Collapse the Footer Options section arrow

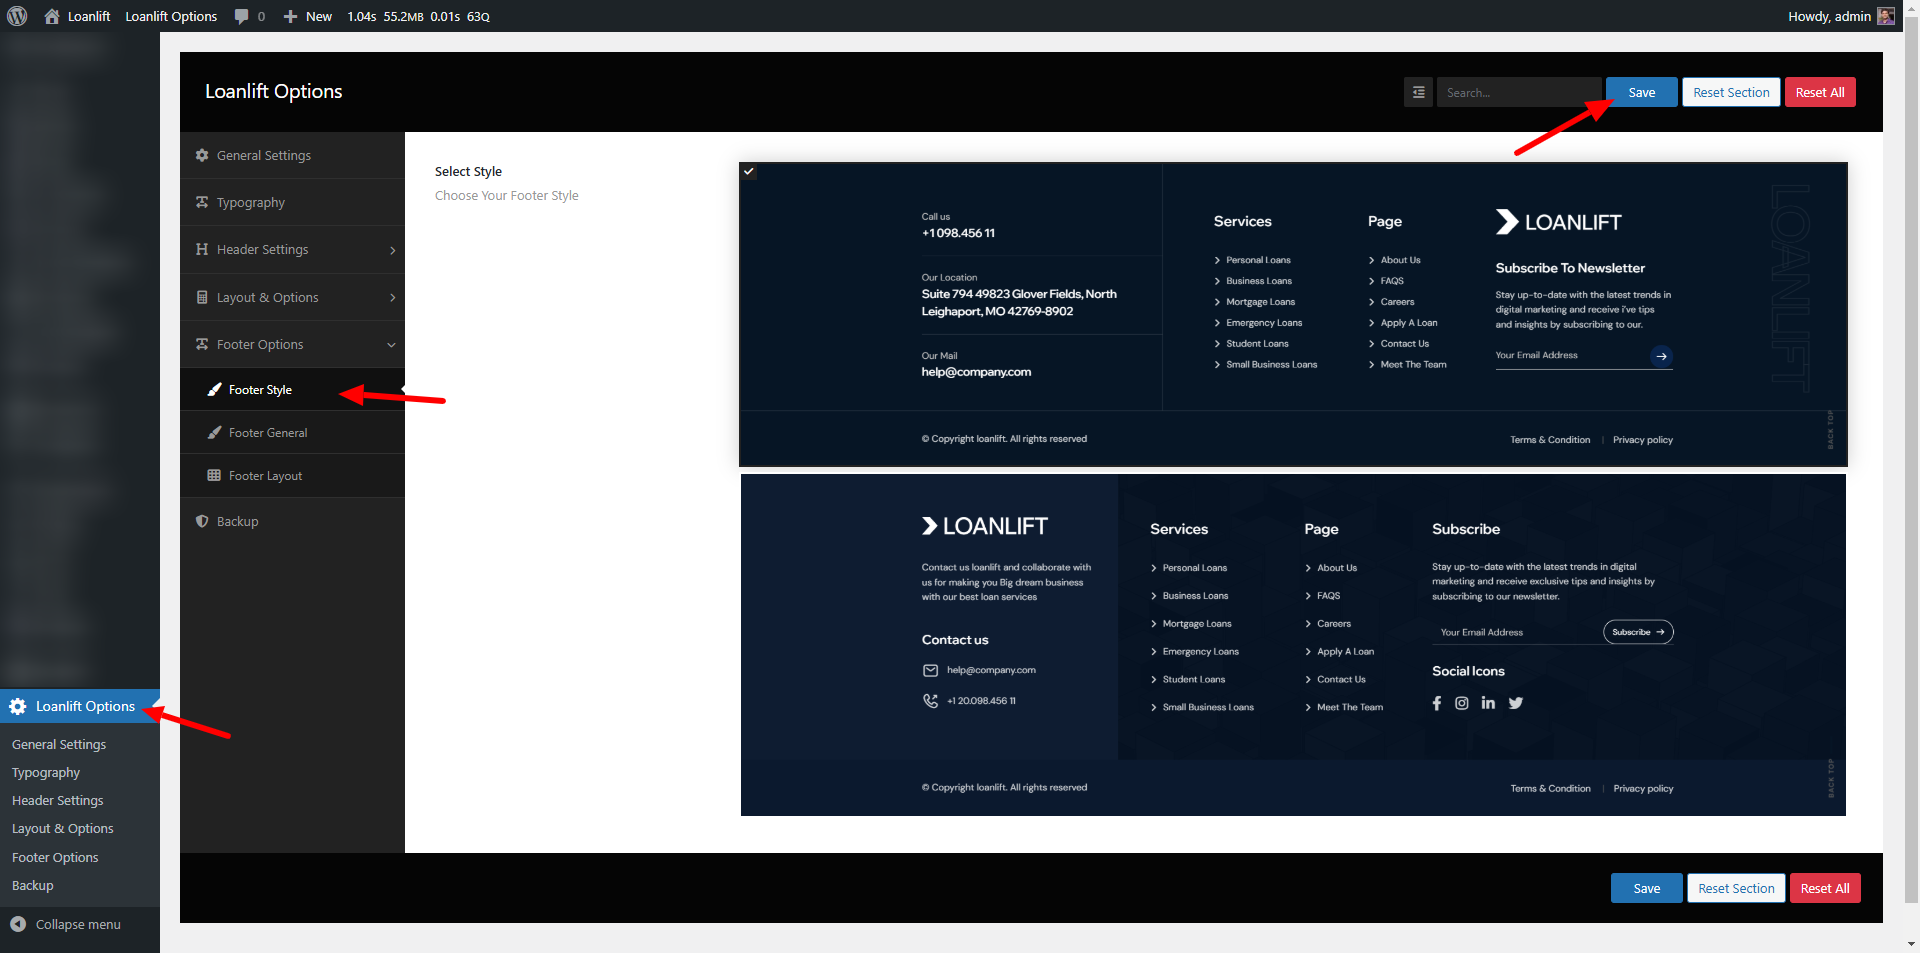pyautogui.click(x=391, y=345)
